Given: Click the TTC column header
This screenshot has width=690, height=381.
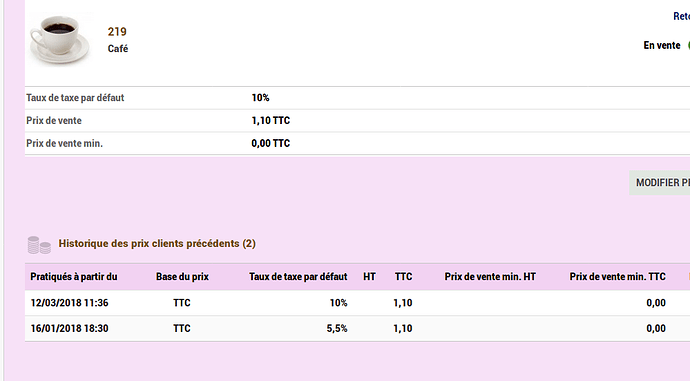Looking at the screenshot, I should click(x=404, y=277).
